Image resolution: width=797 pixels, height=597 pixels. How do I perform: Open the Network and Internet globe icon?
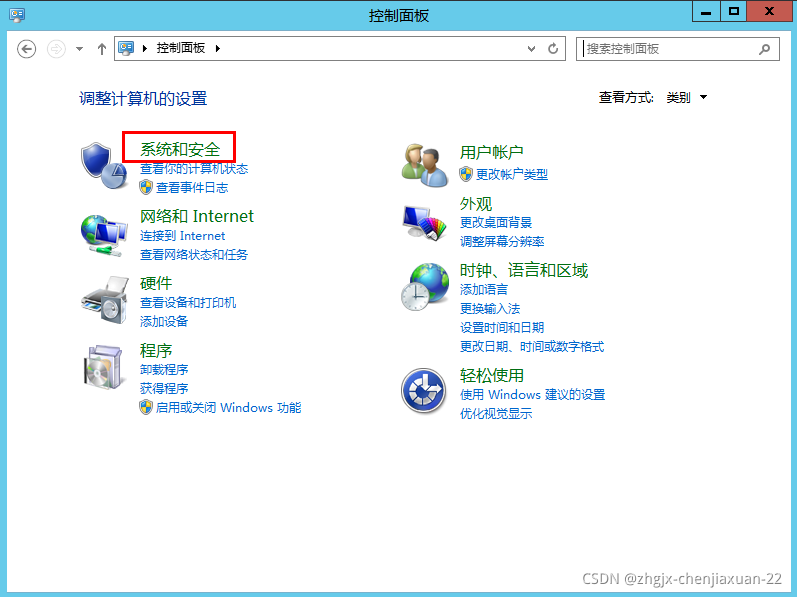click(x=104, y=233)
